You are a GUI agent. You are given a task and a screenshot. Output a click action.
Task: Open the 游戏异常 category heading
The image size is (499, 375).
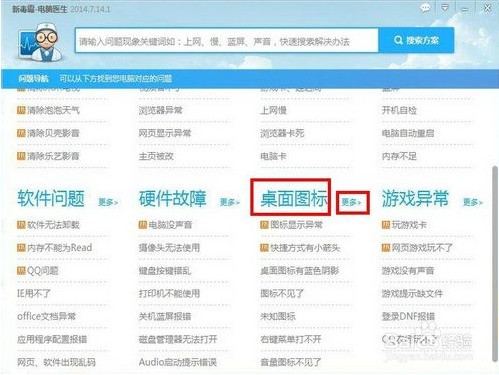[415, 198]
